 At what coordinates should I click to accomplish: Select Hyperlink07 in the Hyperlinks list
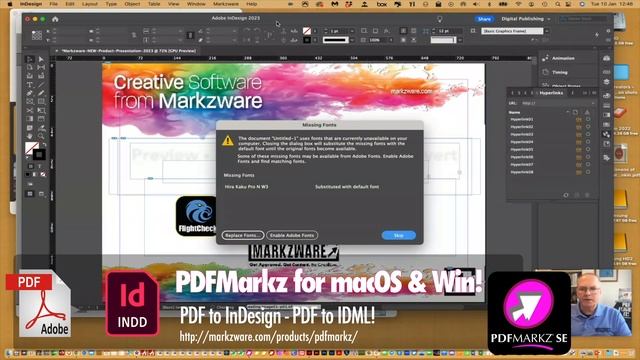(522, 164)
